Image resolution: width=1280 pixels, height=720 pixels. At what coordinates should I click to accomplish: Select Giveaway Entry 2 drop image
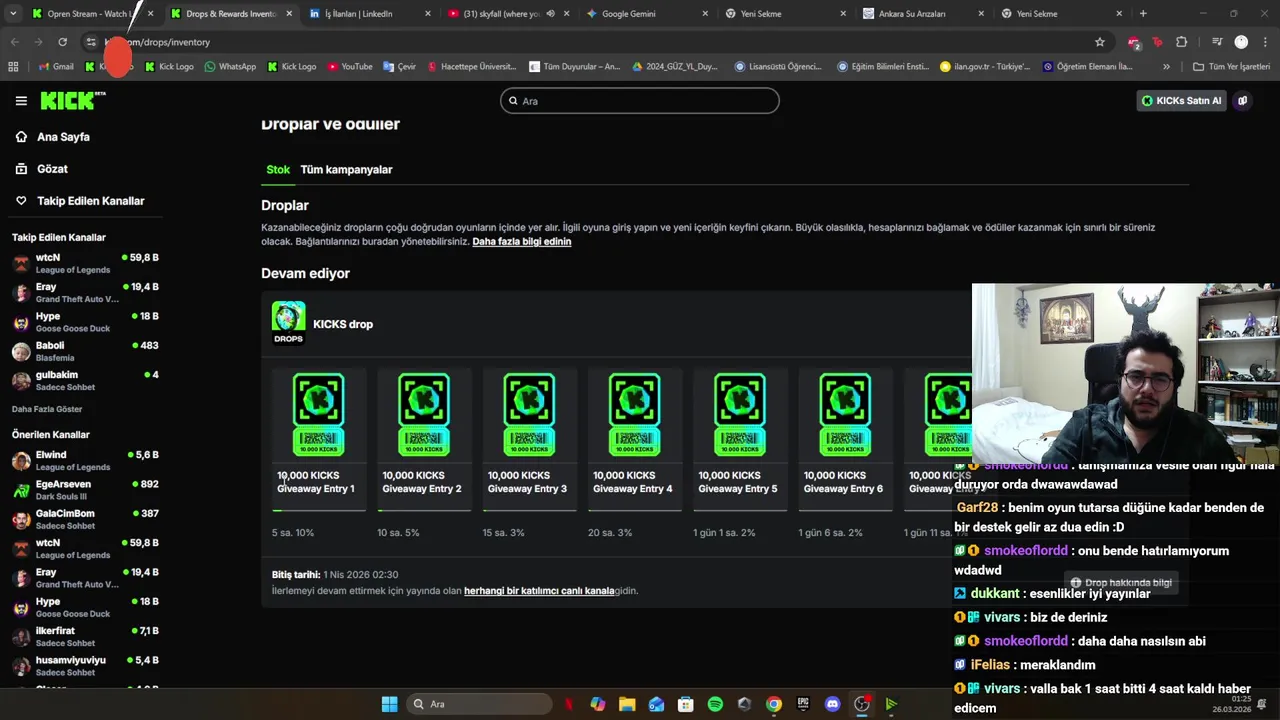click(x=424, y=415)
